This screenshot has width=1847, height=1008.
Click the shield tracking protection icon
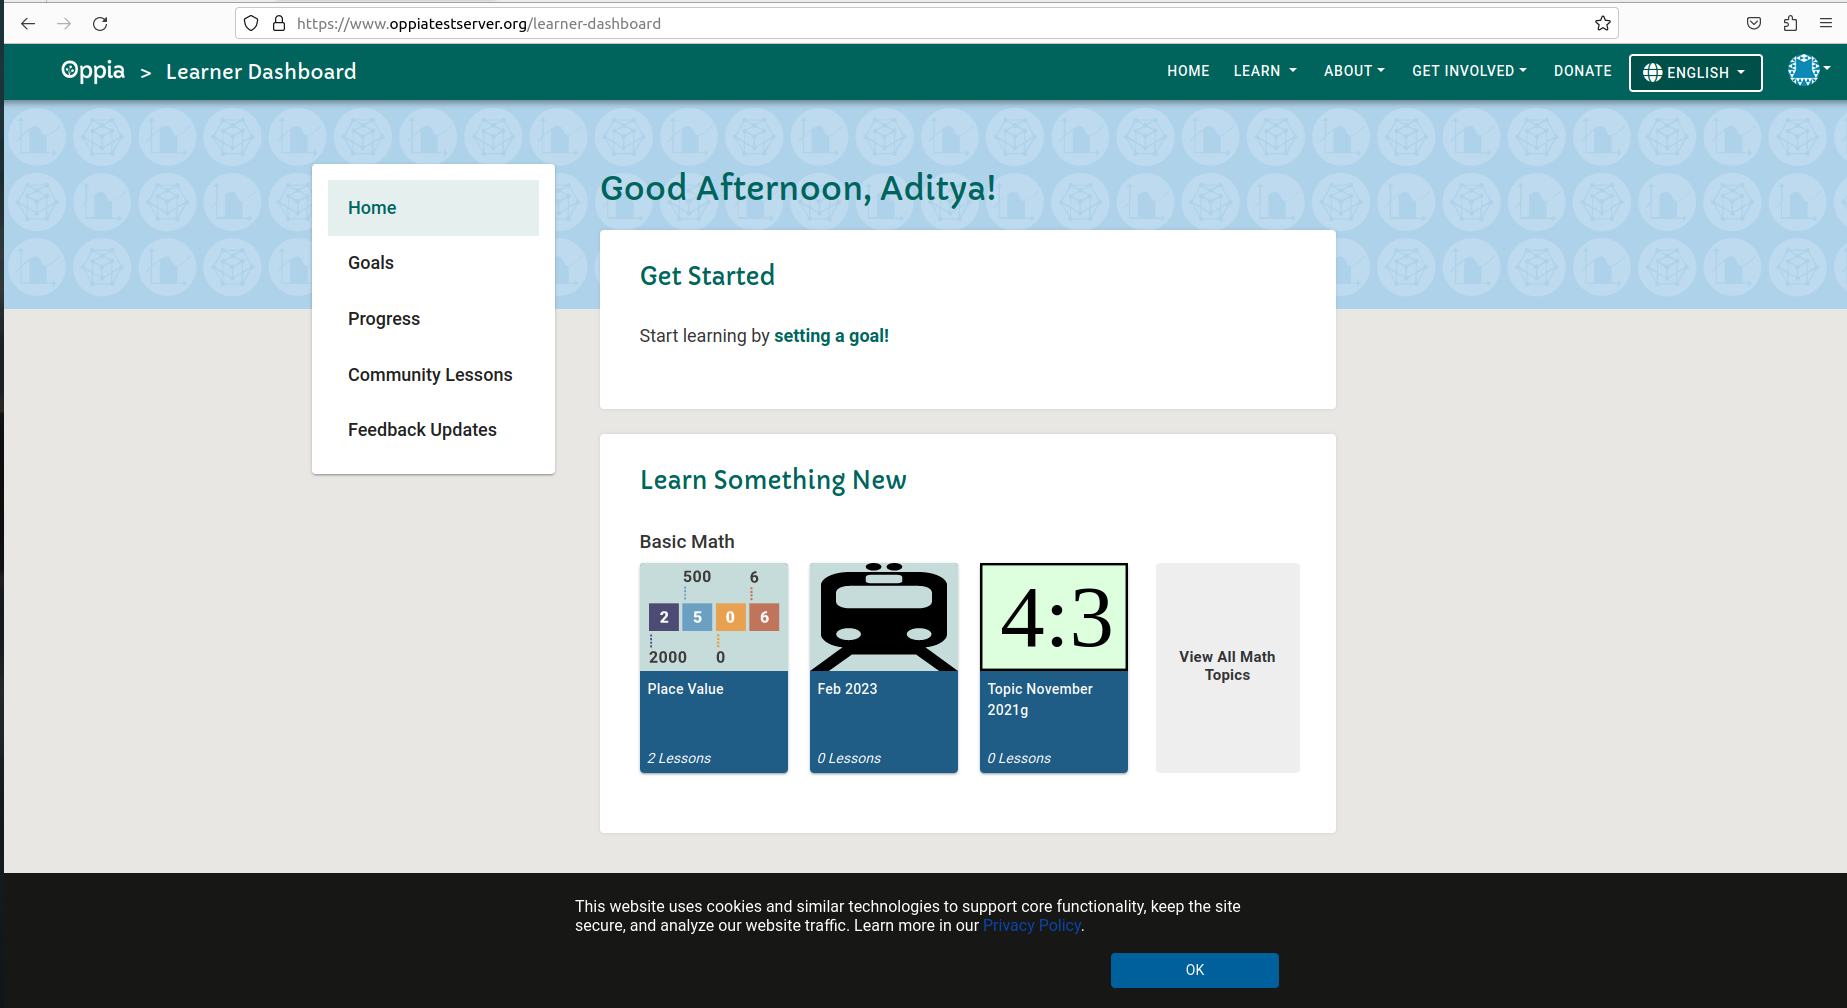tap(251, 23)
